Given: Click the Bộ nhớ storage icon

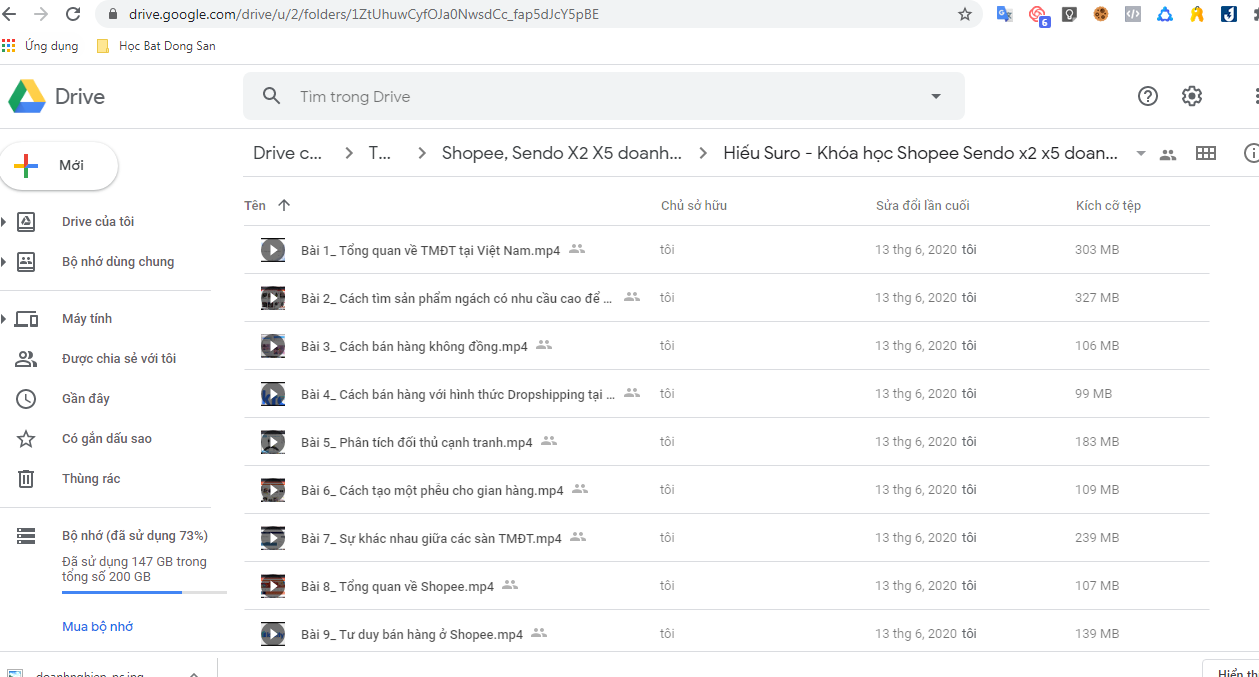Looking at the screenshot, I should coord(26,536).
